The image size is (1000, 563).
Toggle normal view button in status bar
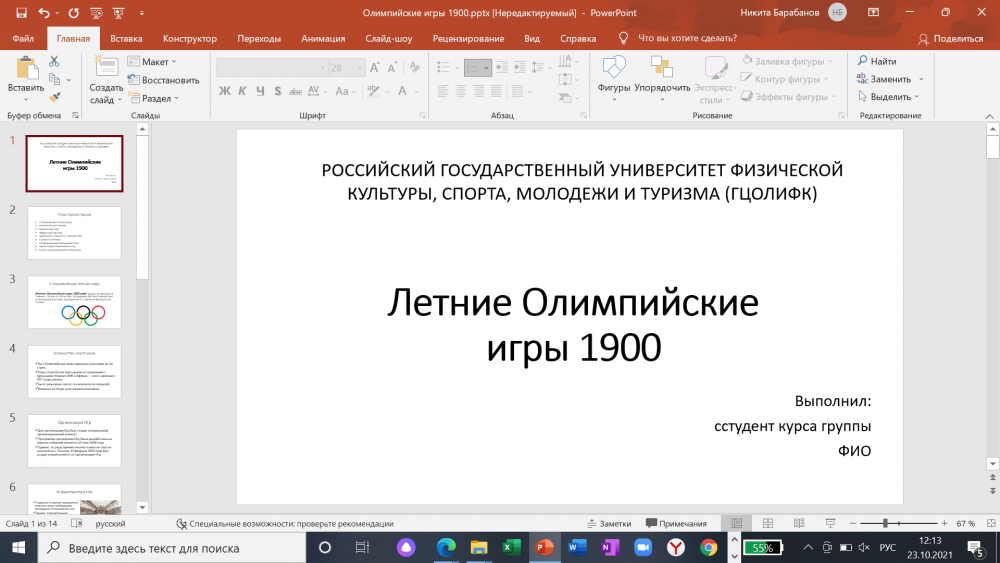pyautogui.click(x=737, y=523)
